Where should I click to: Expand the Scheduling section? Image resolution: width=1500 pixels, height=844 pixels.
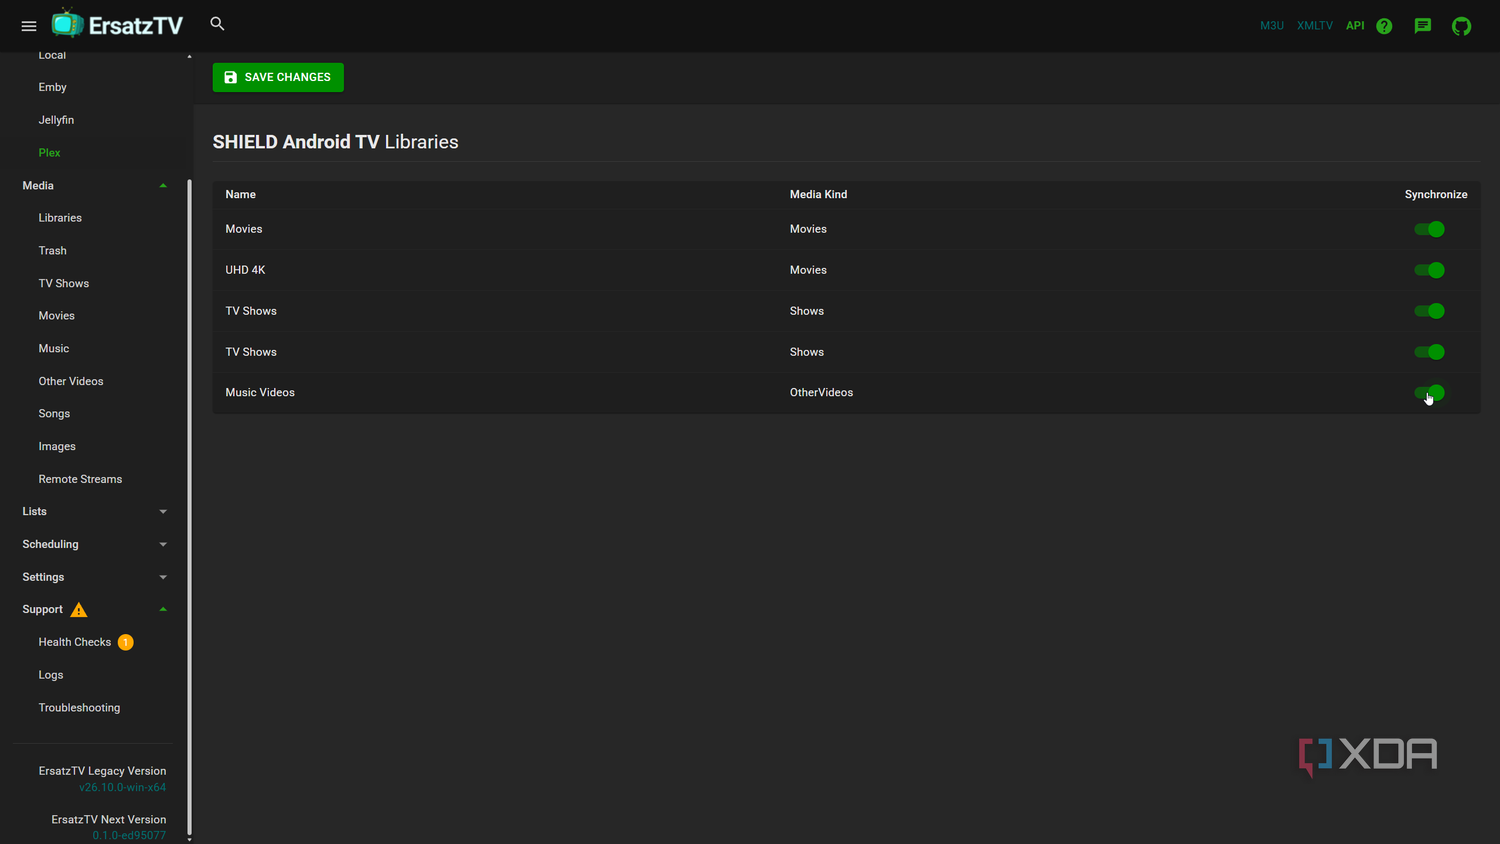(x=94, y=545)
